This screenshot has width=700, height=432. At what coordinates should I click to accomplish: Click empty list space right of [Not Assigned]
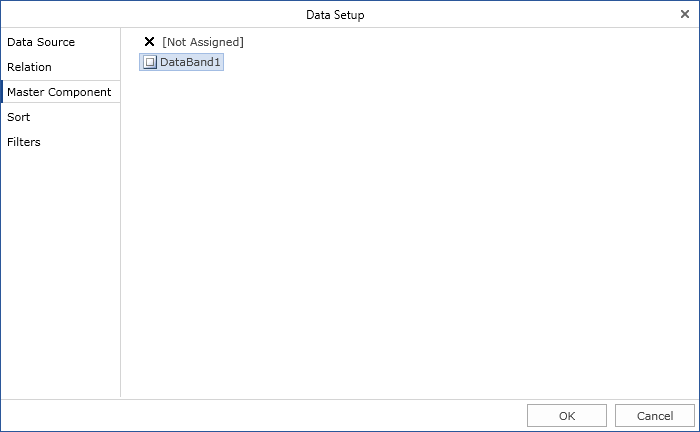[x=450, y=42]
